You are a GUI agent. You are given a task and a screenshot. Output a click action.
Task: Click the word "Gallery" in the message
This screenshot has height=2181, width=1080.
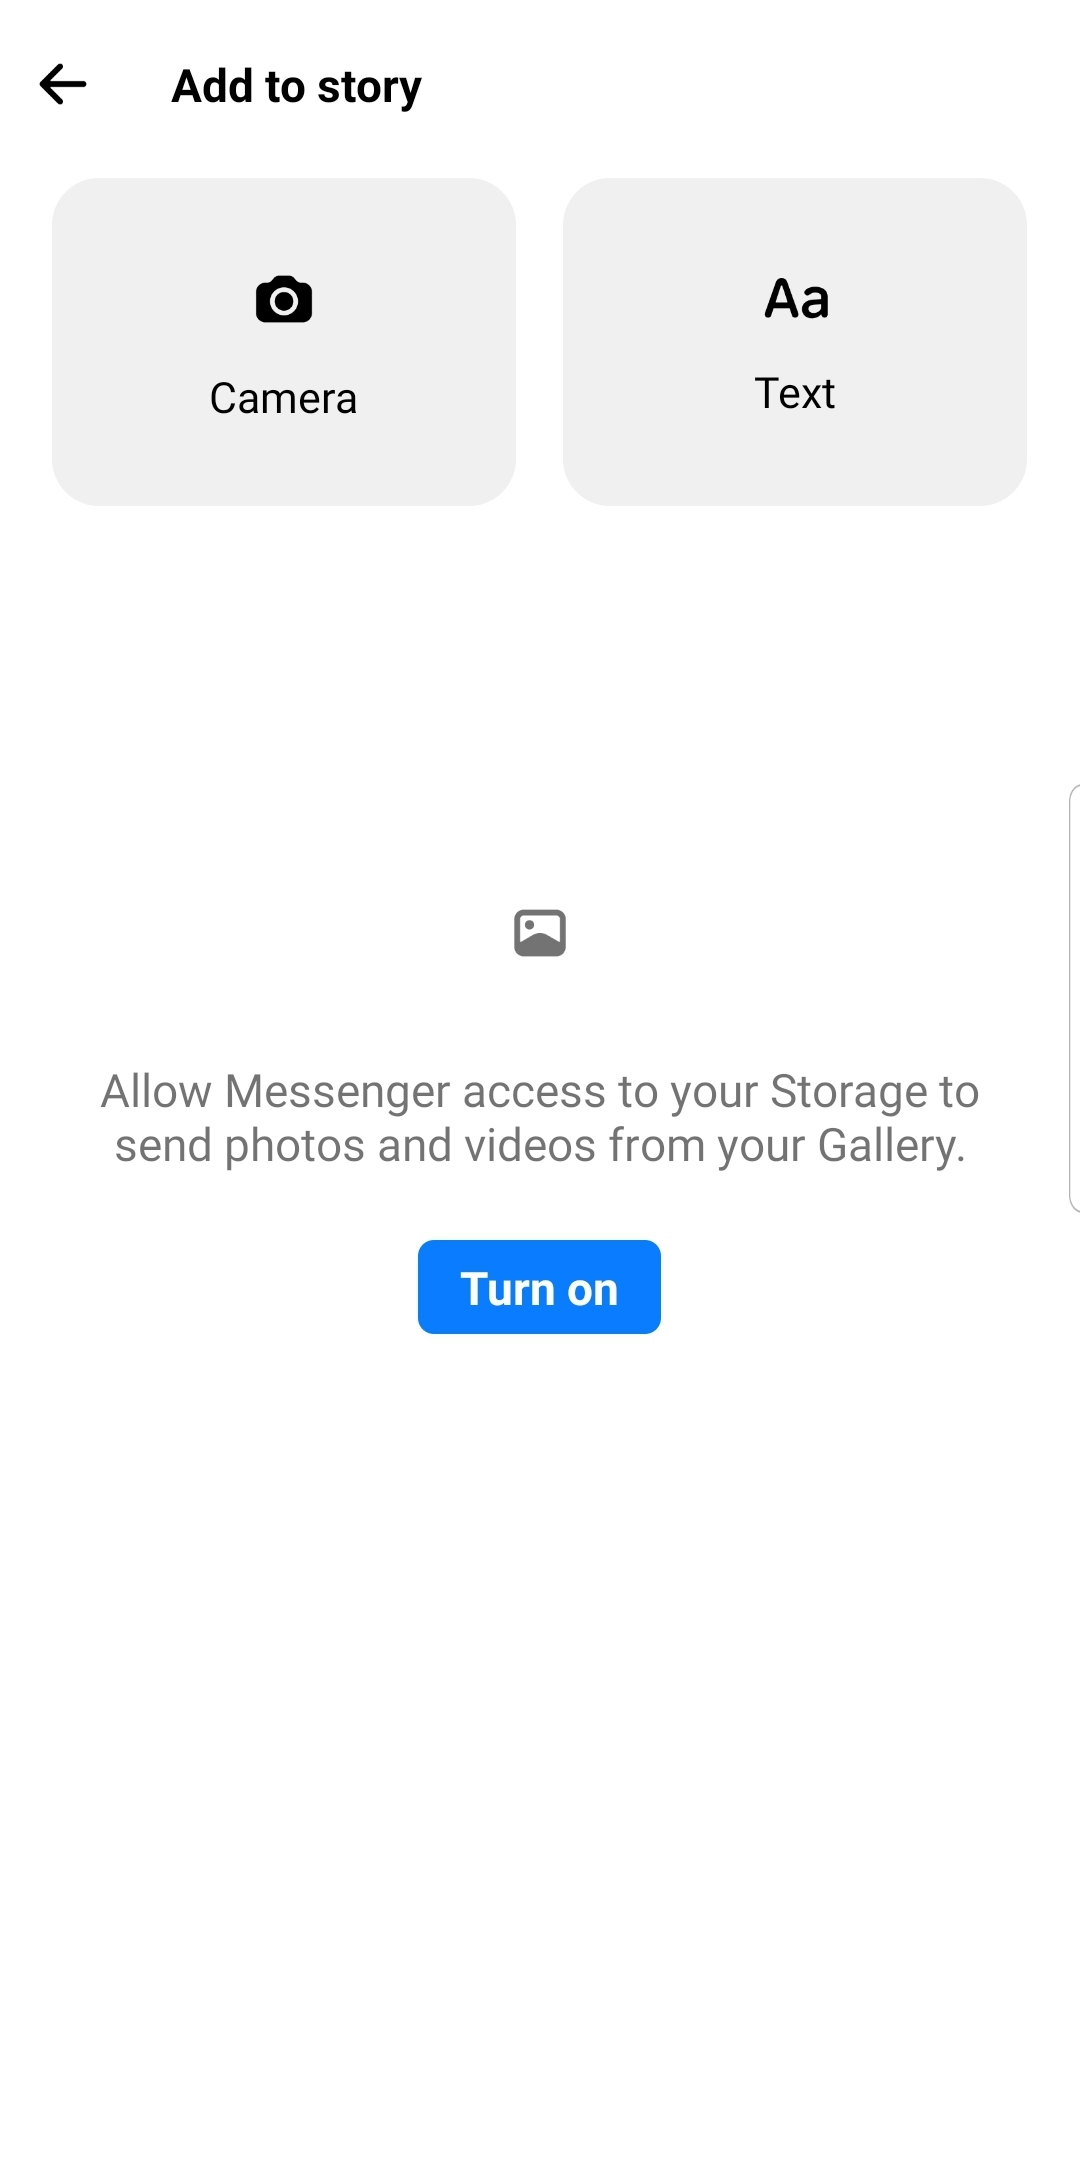(886, 1146)
